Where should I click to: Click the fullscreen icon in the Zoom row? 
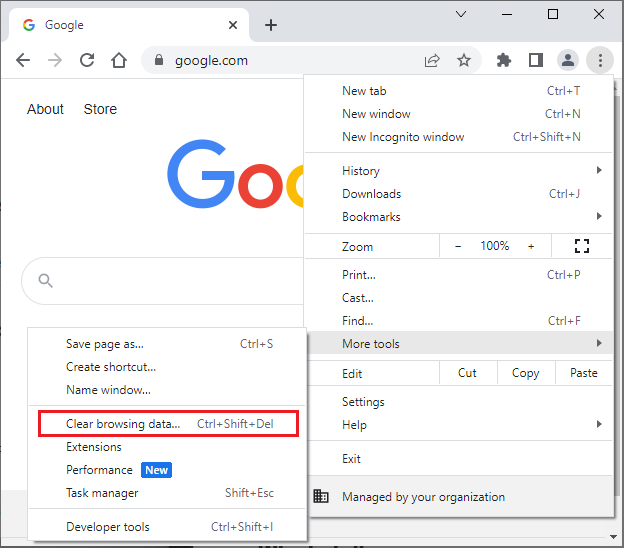tap(581, 246)
